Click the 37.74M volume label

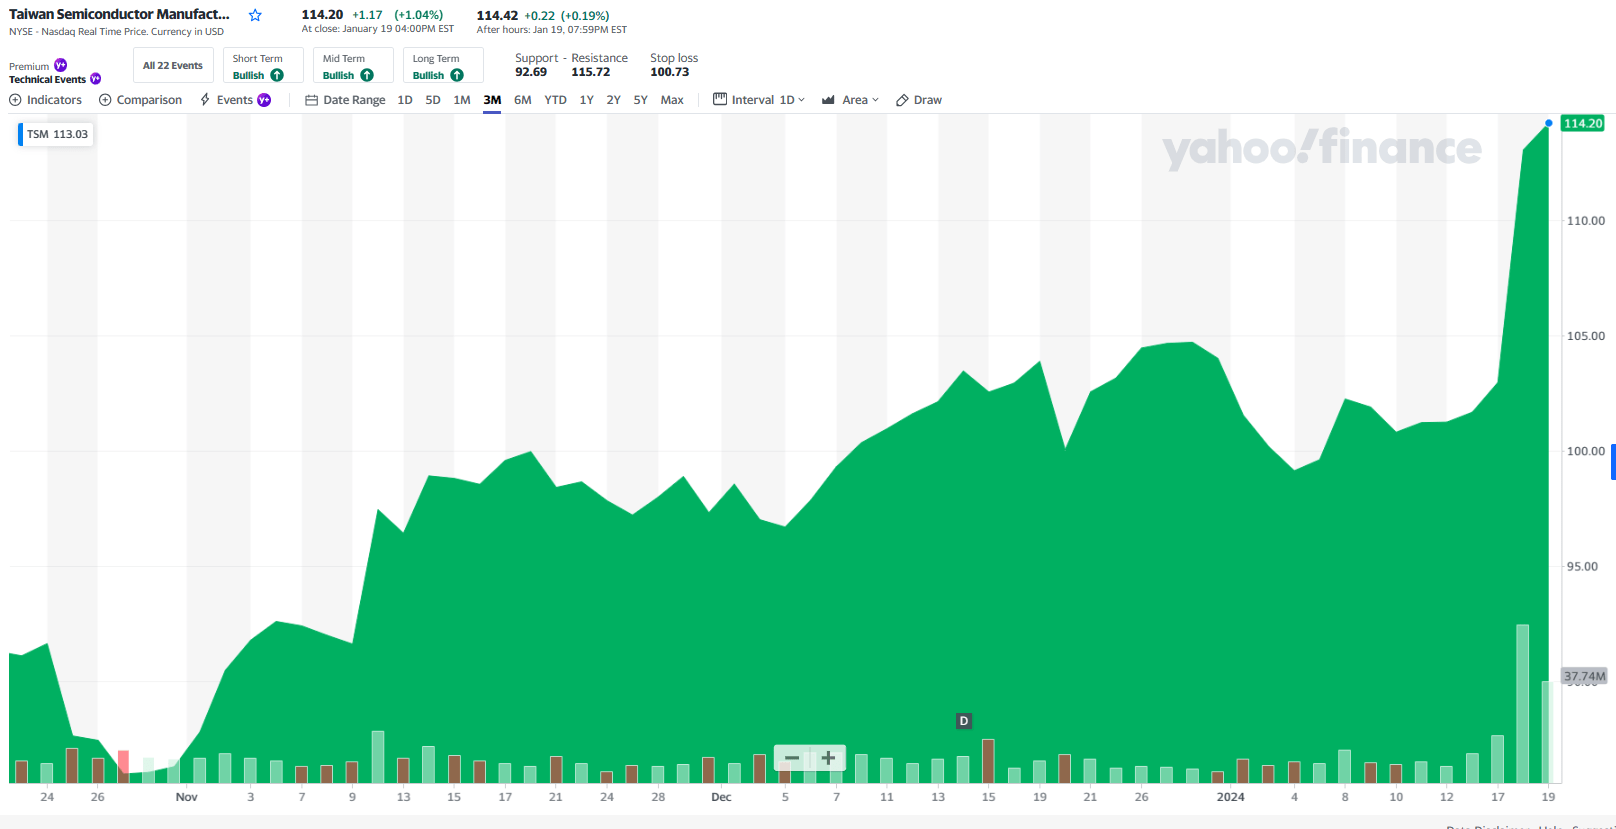(x=1585, y=676)
